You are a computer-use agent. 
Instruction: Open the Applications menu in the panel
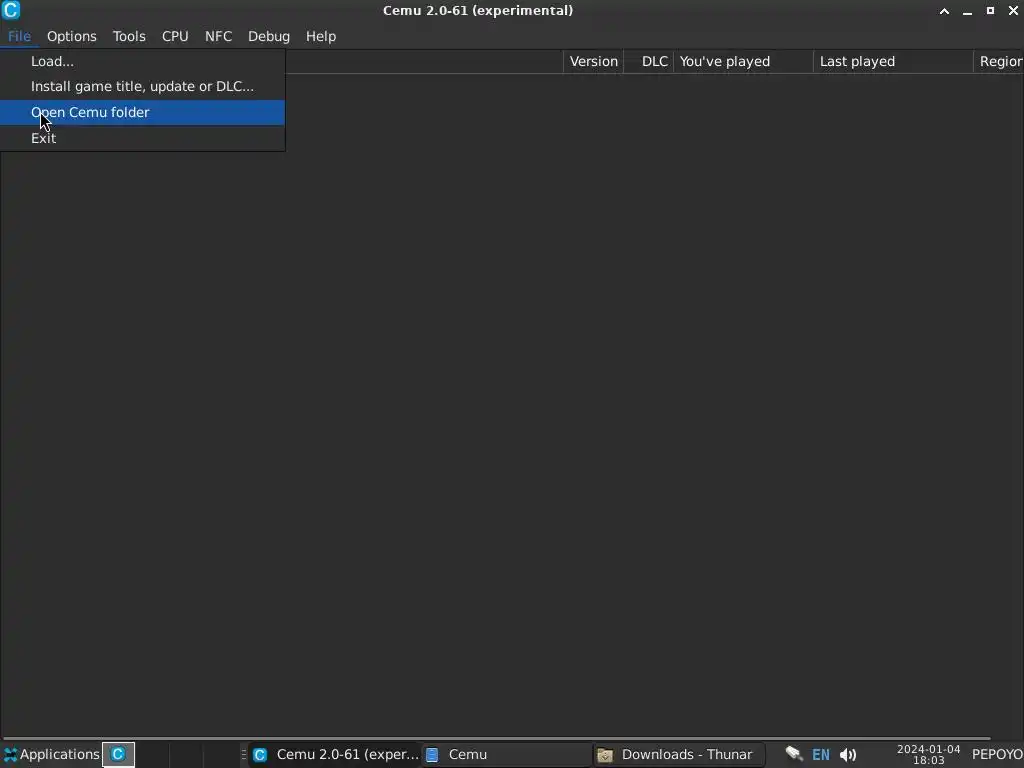click(x=51, y=754)
